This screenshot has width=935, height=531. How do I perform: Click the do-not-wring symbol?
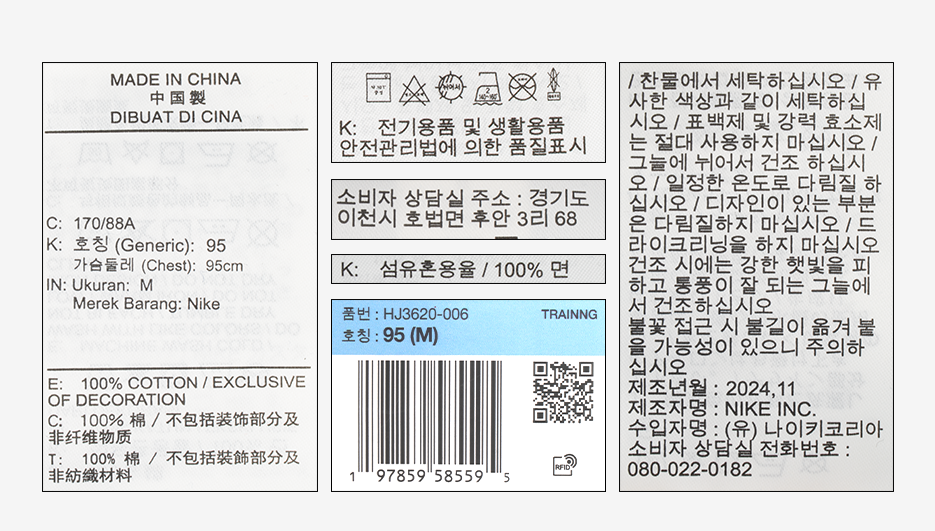[x=554, y=84]
